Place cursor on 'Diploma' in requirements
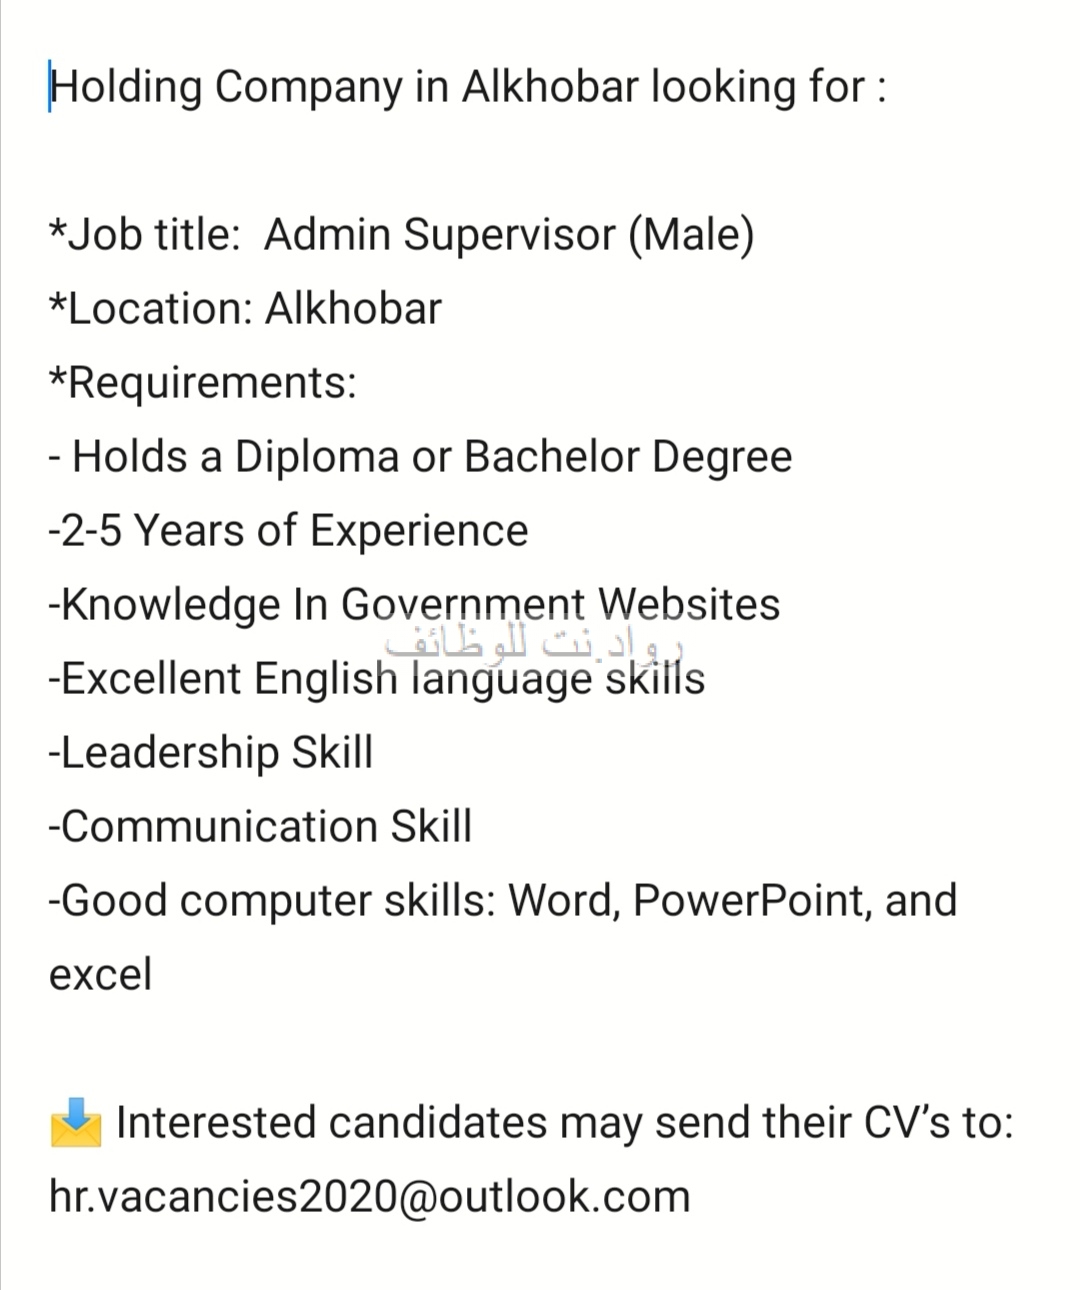 316,457
